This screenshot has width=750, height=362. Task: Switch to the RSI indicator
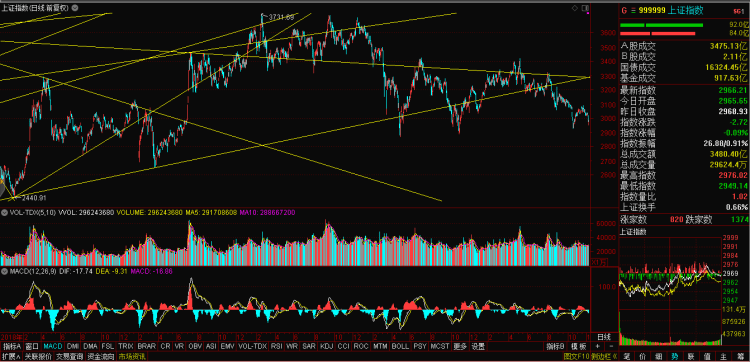click(276, 346)
